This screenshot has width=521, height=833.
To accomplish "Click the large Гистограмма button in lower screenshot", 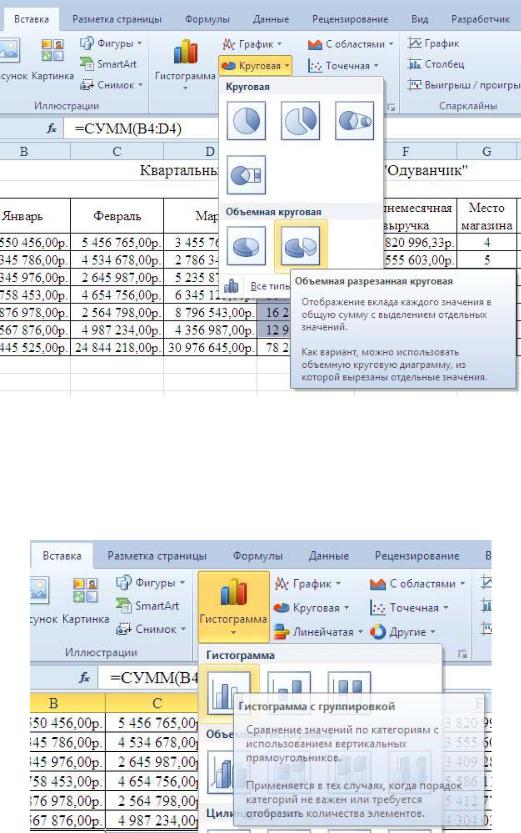I will [x=233, y=607].
